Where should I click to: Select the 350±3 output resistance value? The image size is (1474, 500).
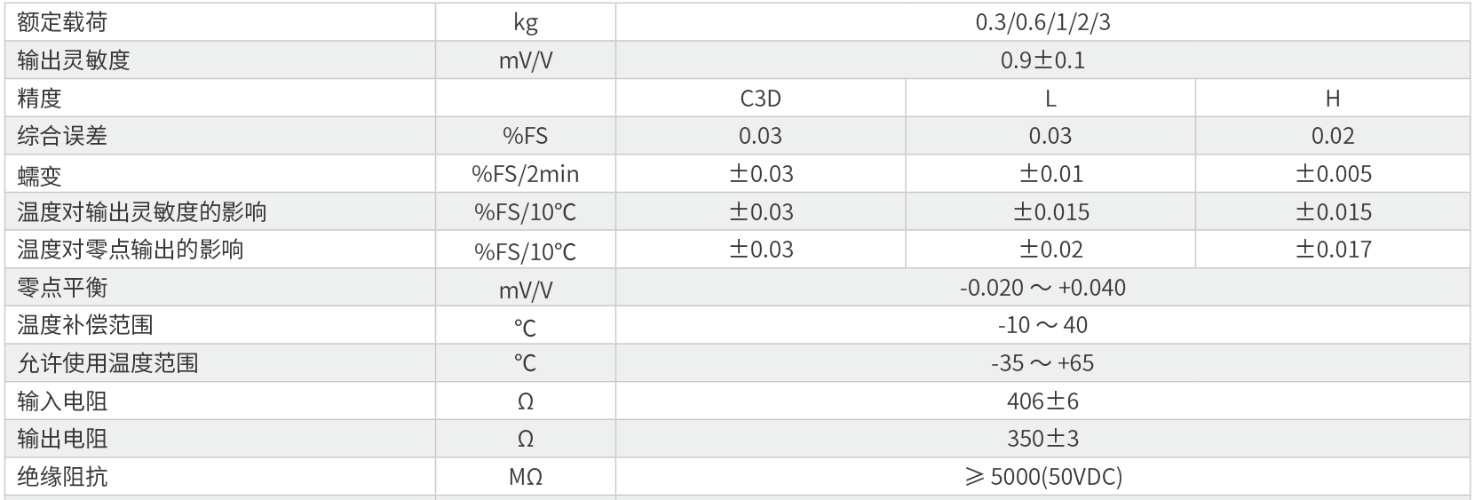pos(1043,439)
